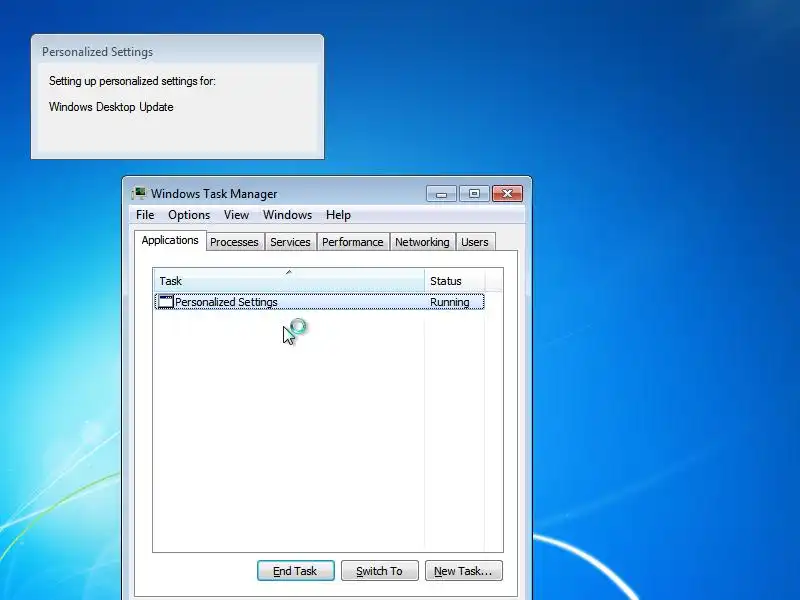
Task: Open the View menu
Action: pos(236,215)
